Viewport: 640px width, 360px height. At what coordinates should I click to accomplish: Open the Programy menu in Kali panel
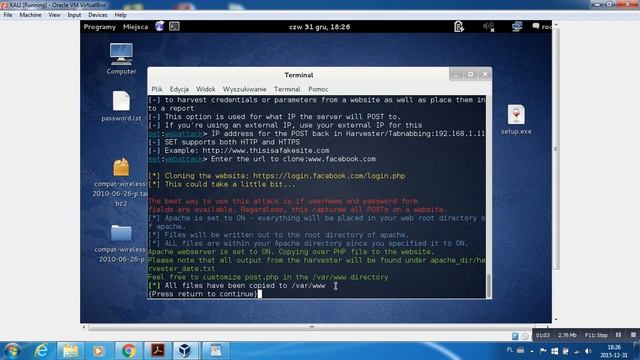pyautogui.click(x=100, y=27)
